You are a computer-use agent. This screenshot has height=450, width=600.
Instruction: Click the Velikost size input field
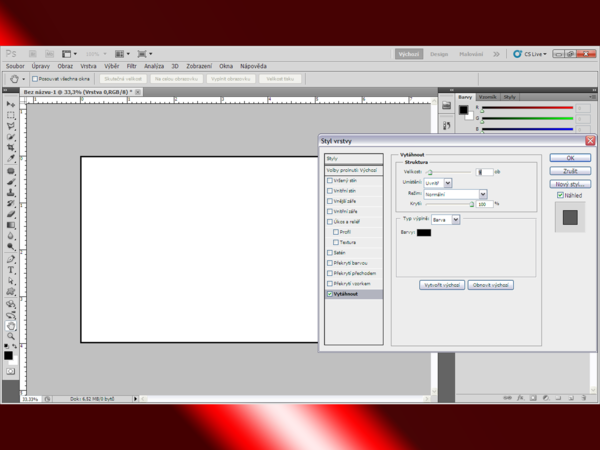point(486,172)
